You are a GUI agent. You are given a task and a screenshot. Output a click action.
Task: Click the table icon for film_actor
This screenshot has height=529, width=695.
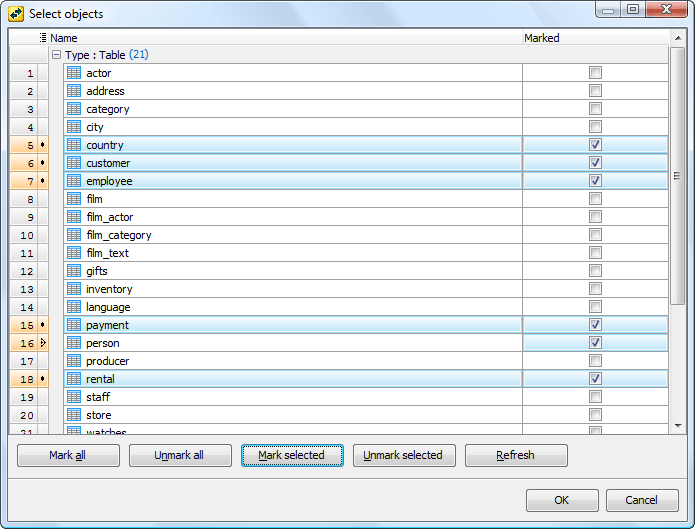click(x=73, y=217)
